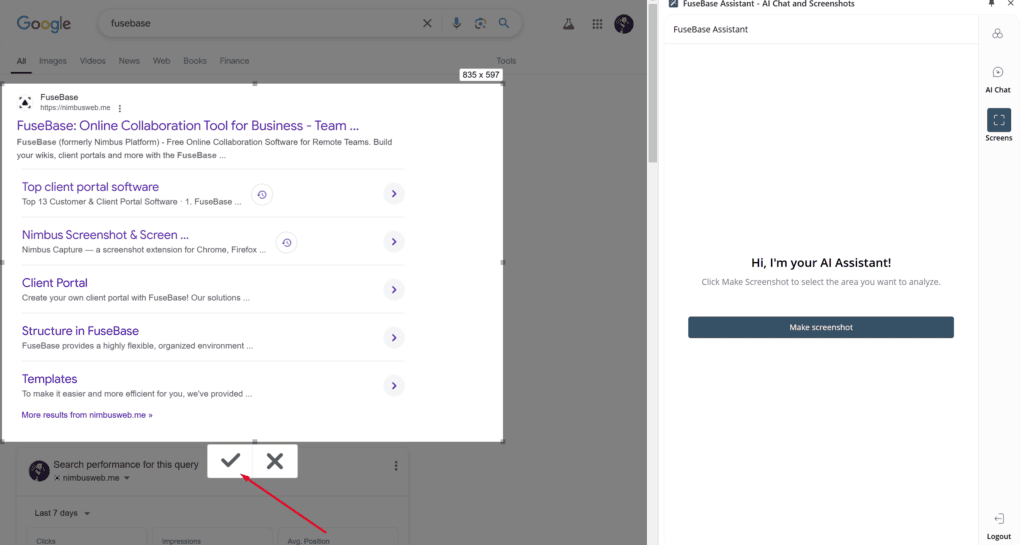Click the Google logo
Viewport: 1024px width, 545px height.
44,24
